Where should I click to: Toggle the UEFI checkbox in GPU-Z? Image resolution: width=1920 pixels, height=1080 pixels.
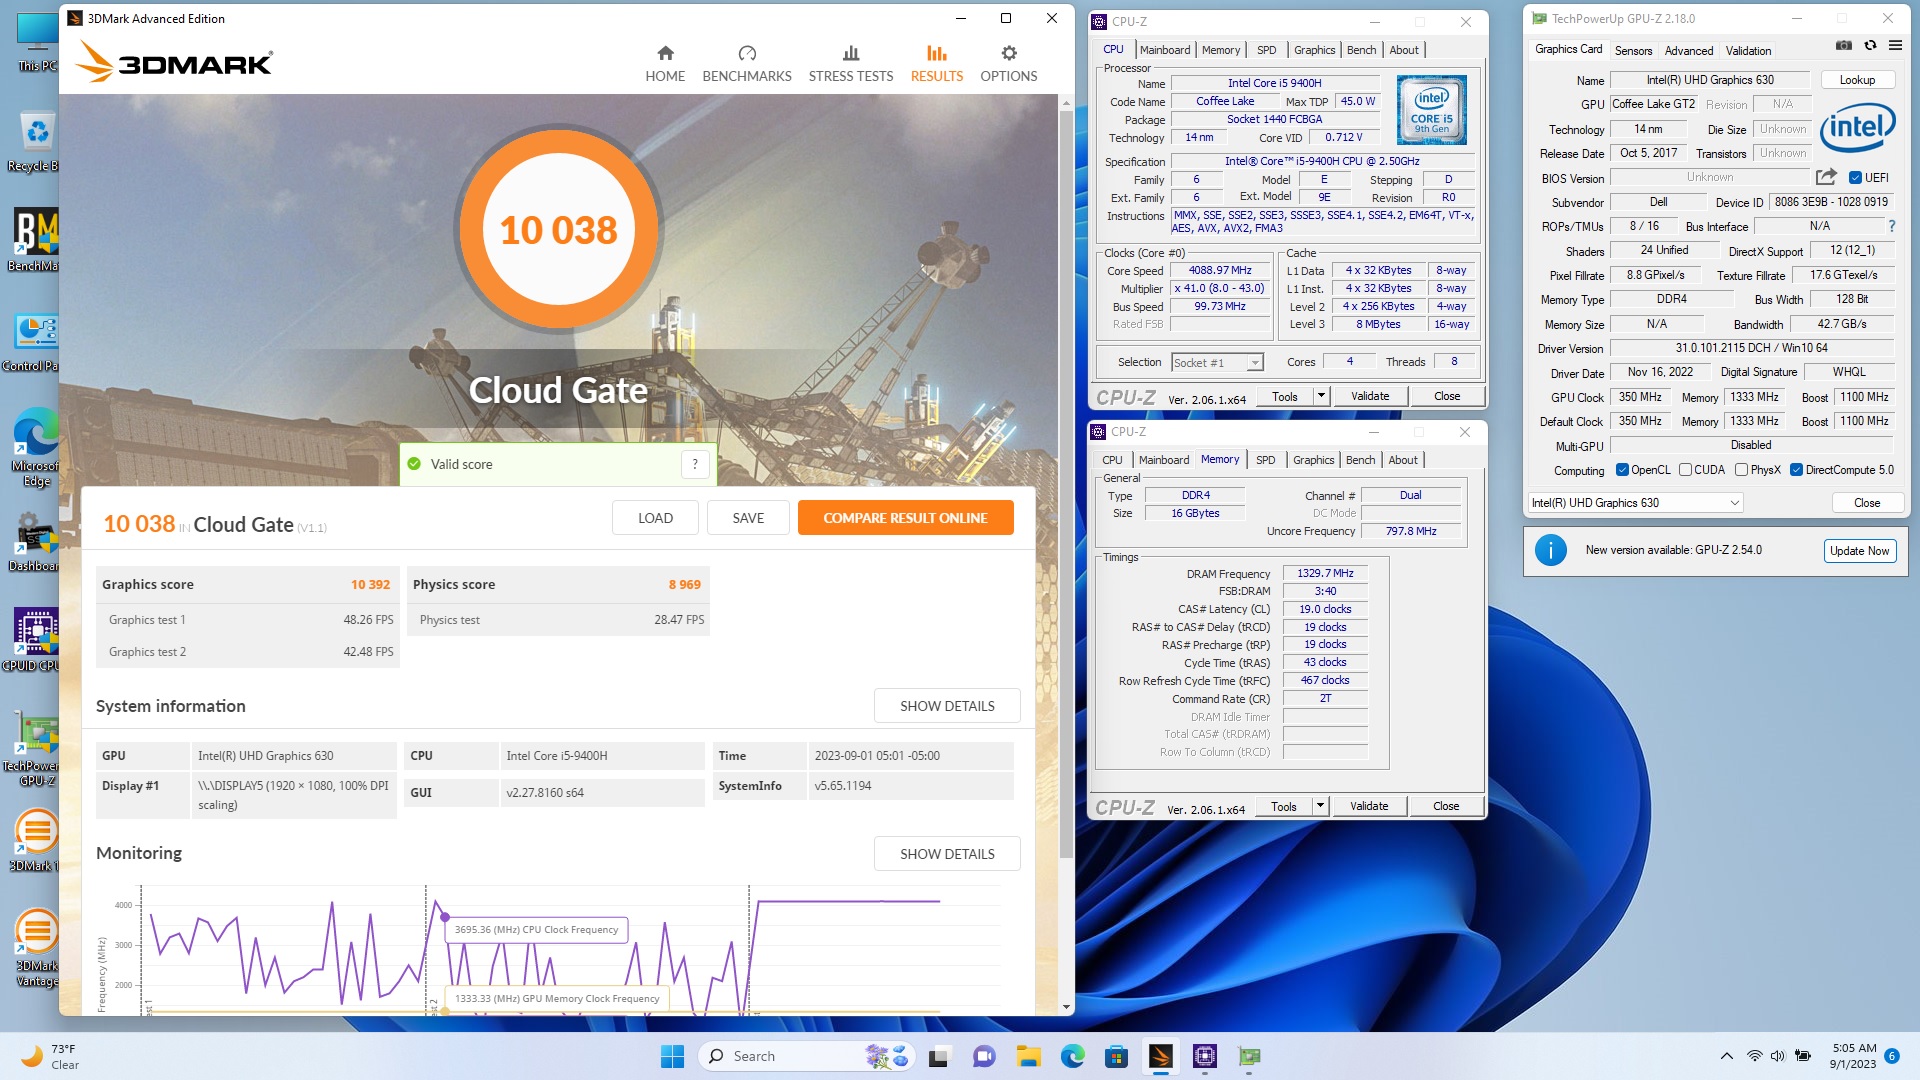(1855, 178)
